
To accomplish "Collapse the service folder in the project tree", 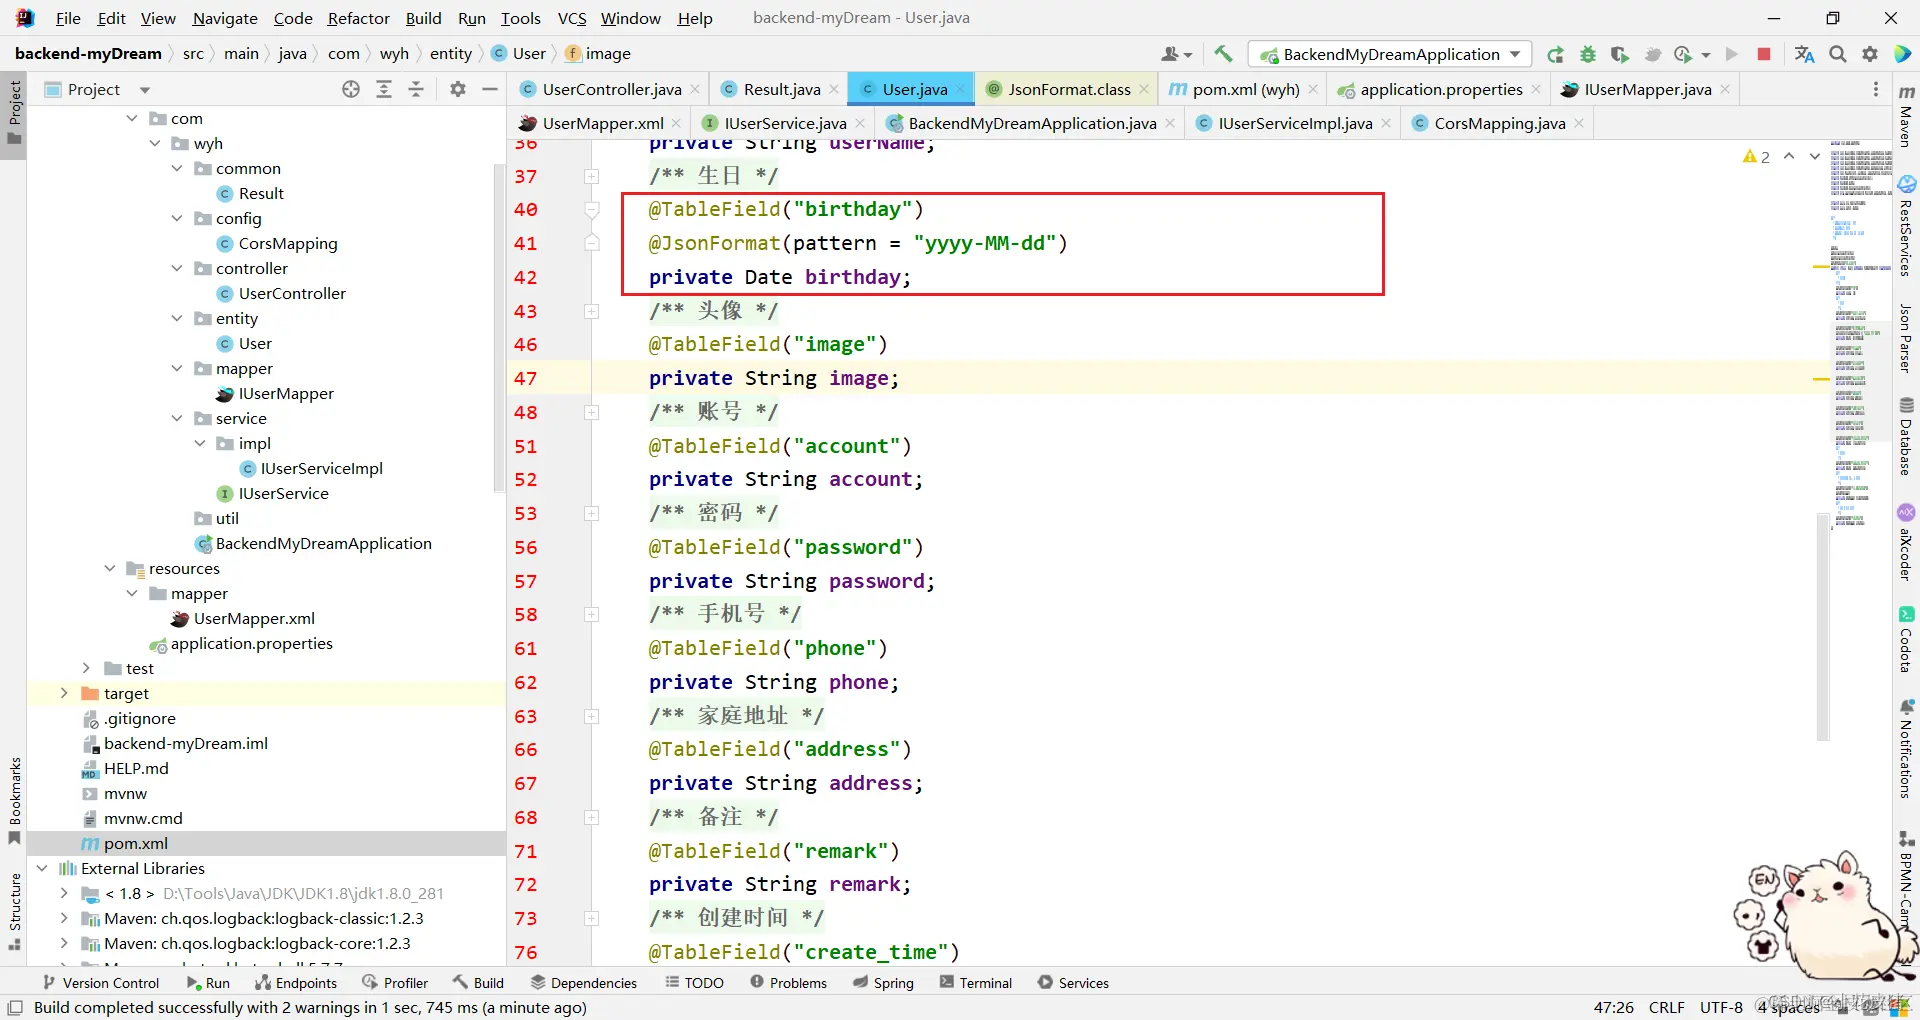I will click(x=177, y=418).
